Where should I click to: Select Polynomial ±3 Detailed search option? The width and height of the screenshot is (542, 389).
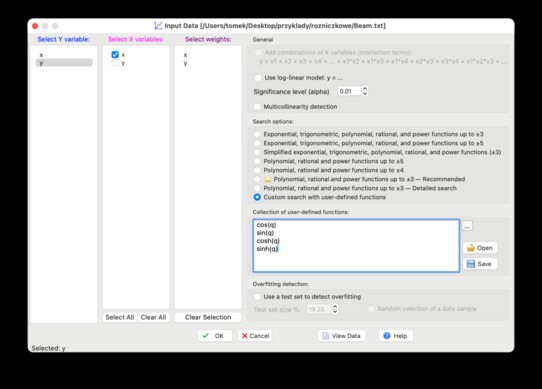257,188
